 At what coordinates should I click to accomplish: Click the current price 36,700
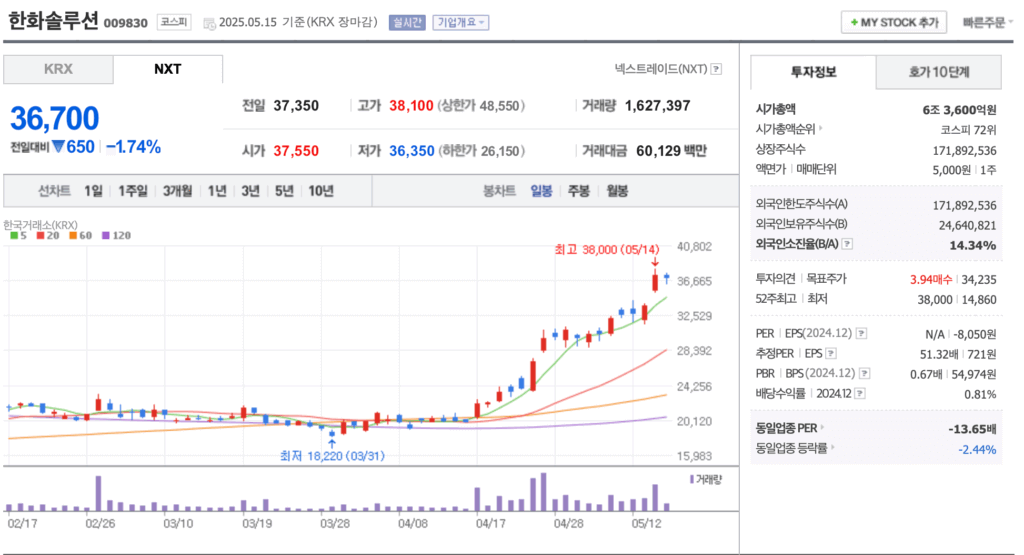point(54,118)
